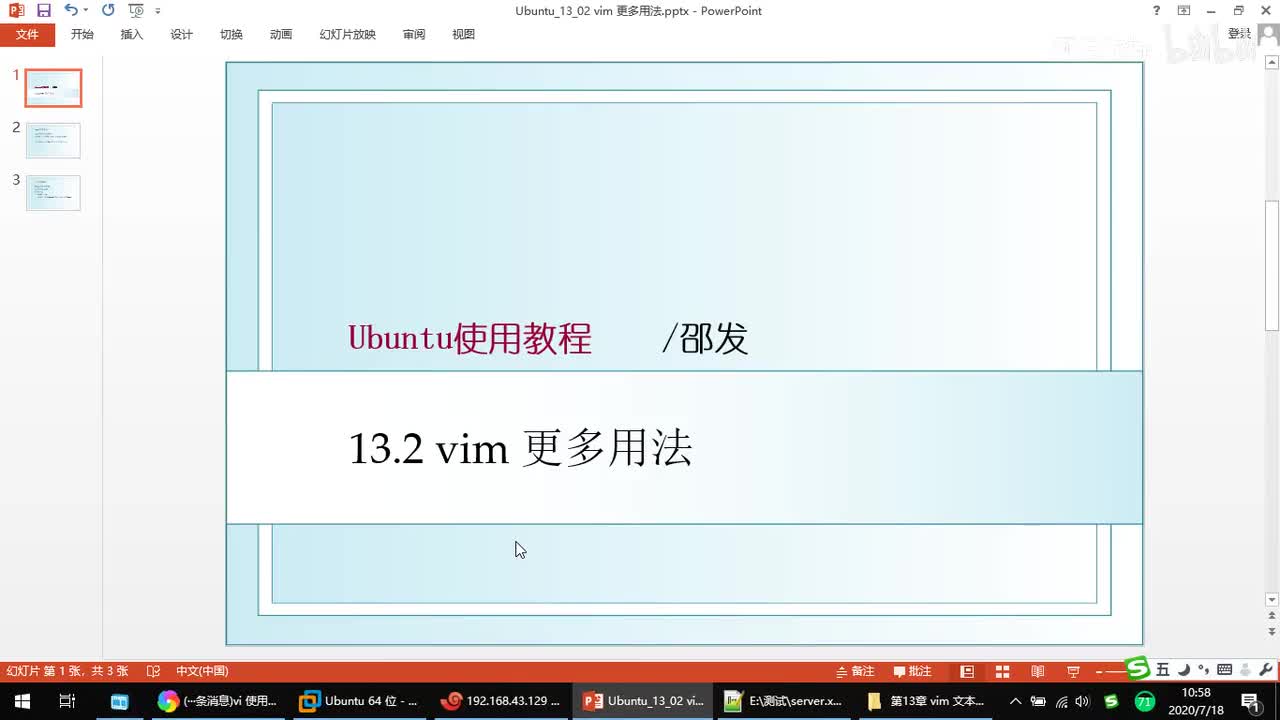
Task: Switch to browser window 'vi 使用' on taskbar
Action: 217,701
